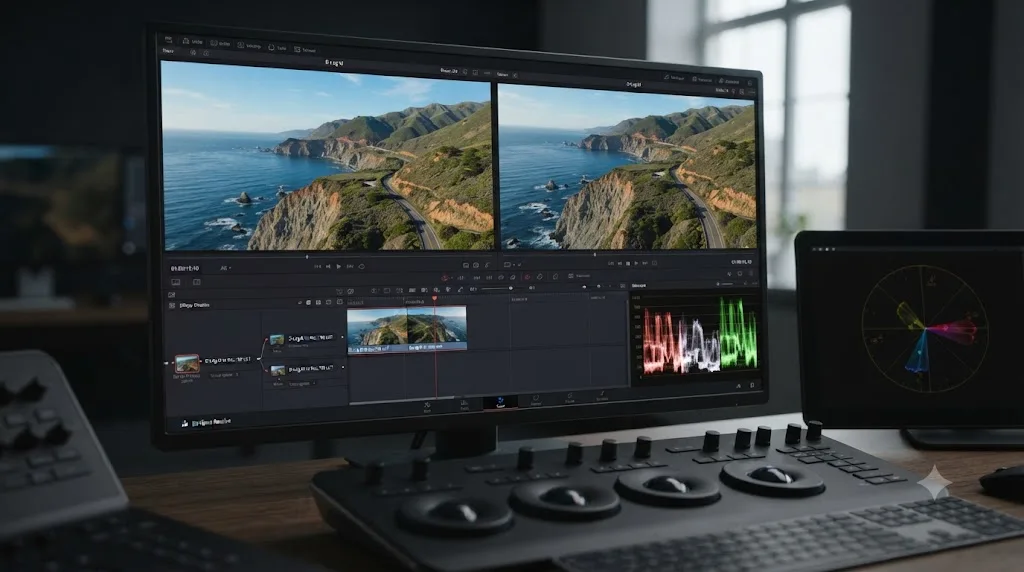Open the second top-left toolbar panel button
The image size is (1024, 572).
220,43
